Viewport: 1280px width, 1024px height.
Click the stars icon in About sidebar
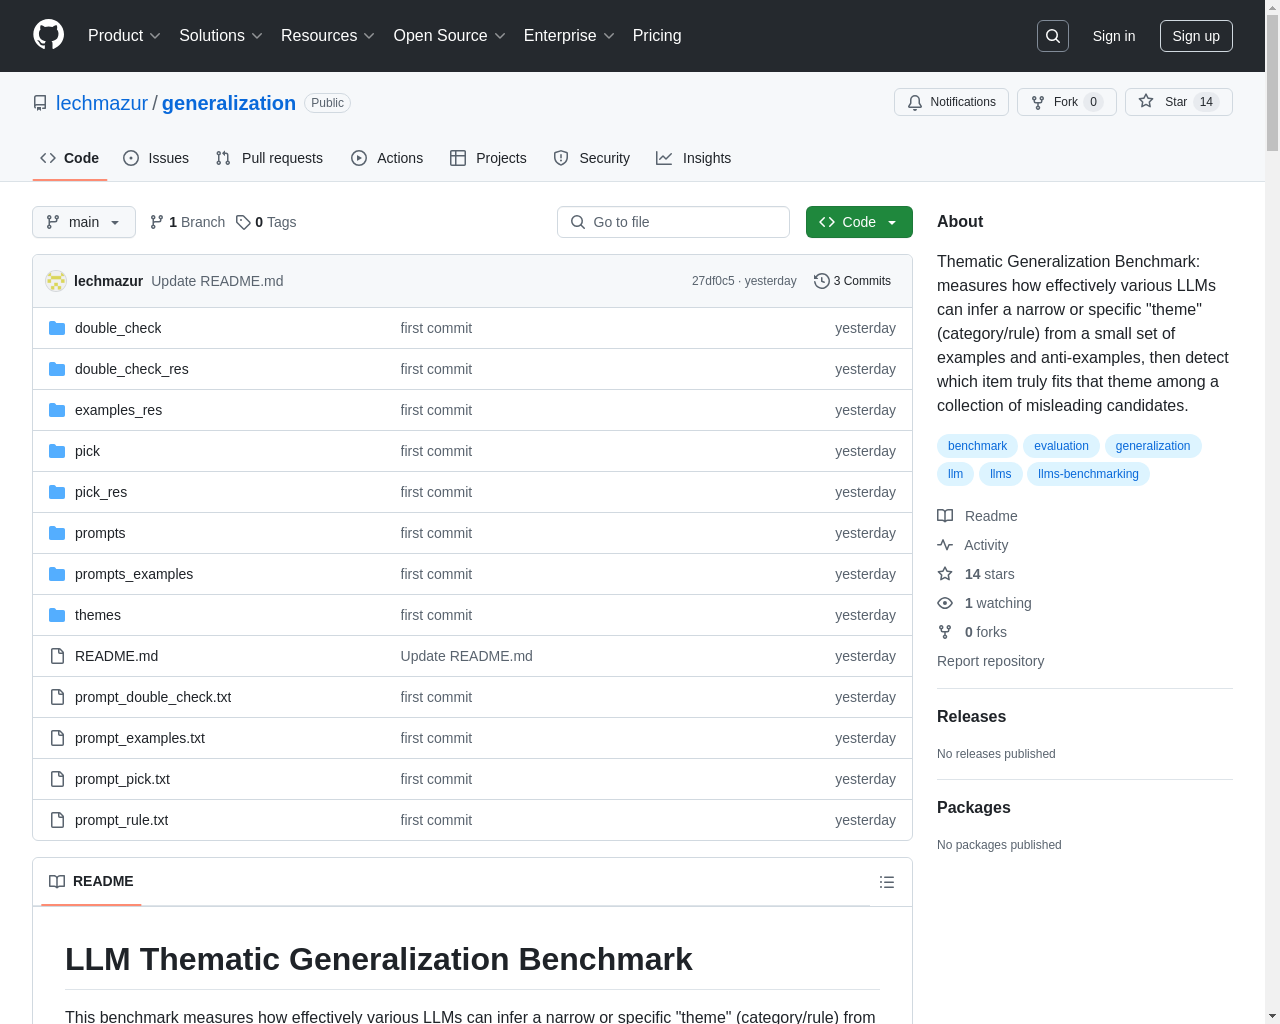[945, 574]
